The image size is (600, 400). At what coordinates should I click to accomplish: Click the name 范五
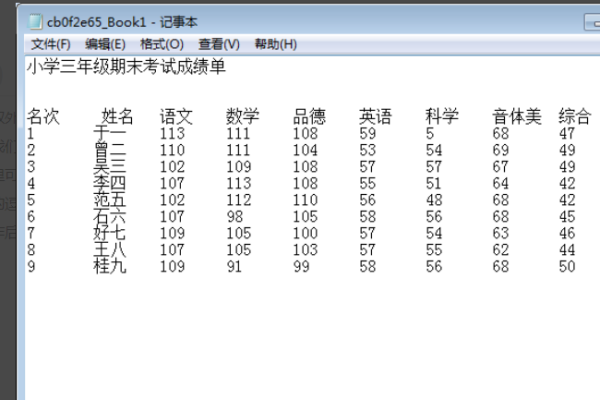(109, 200)
